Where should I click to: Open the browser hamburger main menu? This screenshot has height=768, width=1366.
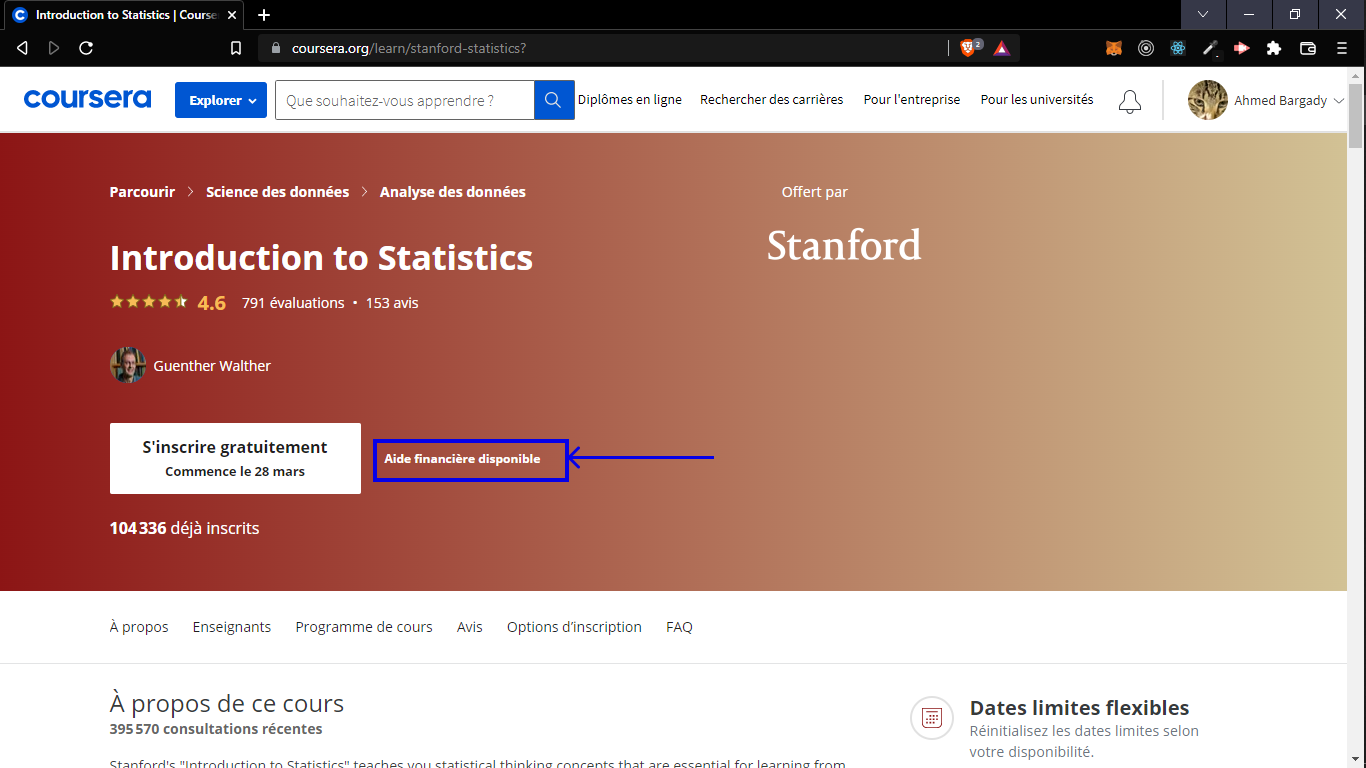(1342, 48)
